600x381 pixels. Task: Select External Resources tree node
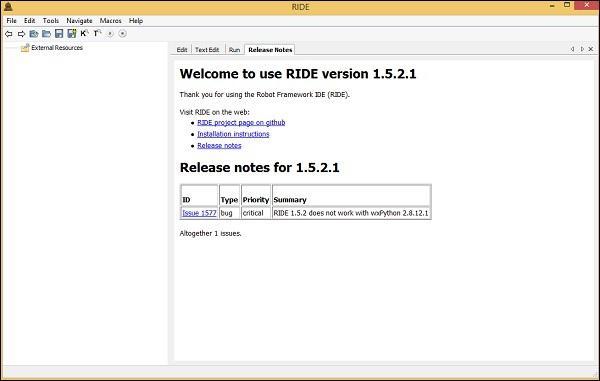[57, 48]
